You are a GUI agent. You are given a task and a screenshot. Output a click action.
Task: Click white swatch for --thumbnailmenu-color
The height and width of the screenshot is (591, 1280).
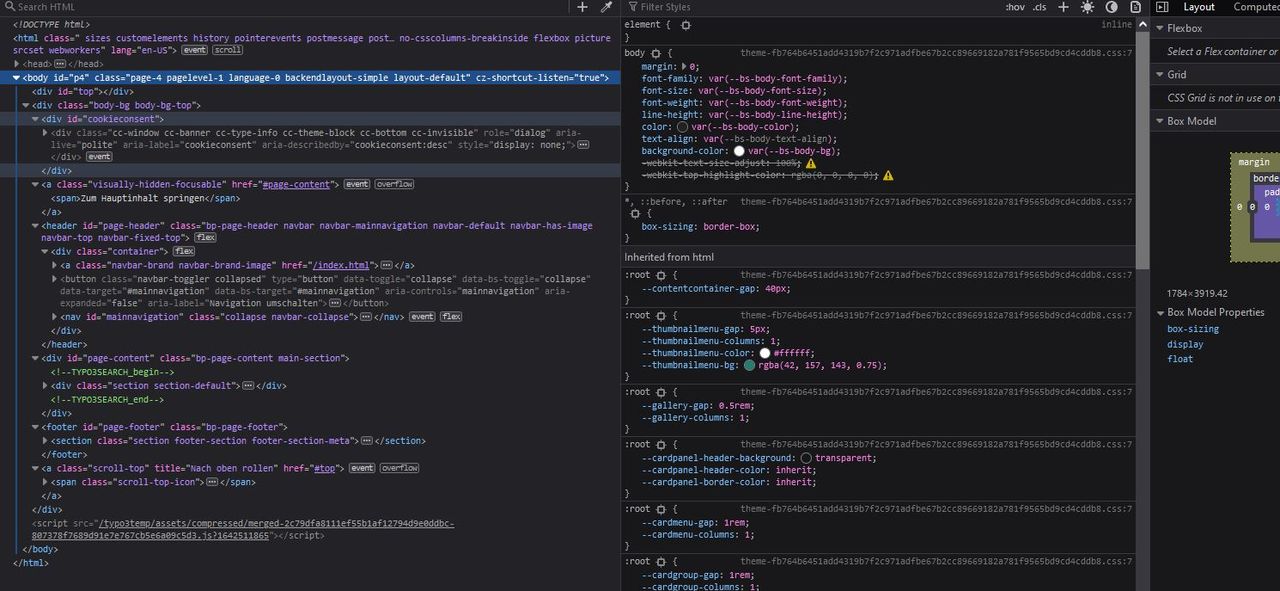click(765, 353)
